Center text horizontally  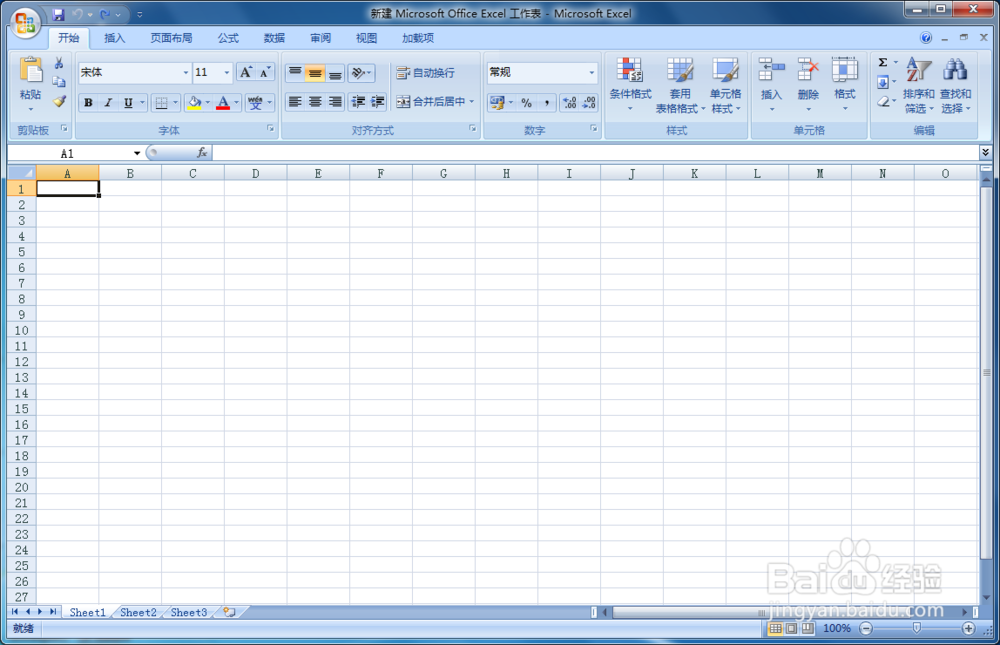point(315,101)
